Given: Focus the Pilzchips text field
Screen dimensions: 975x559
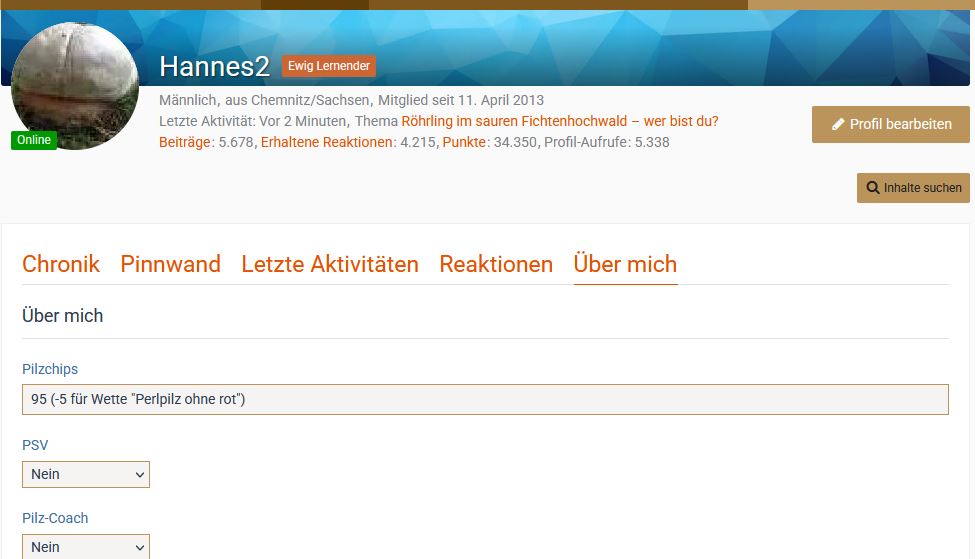Looking at the screenshot, I should [x=485, y=399].
